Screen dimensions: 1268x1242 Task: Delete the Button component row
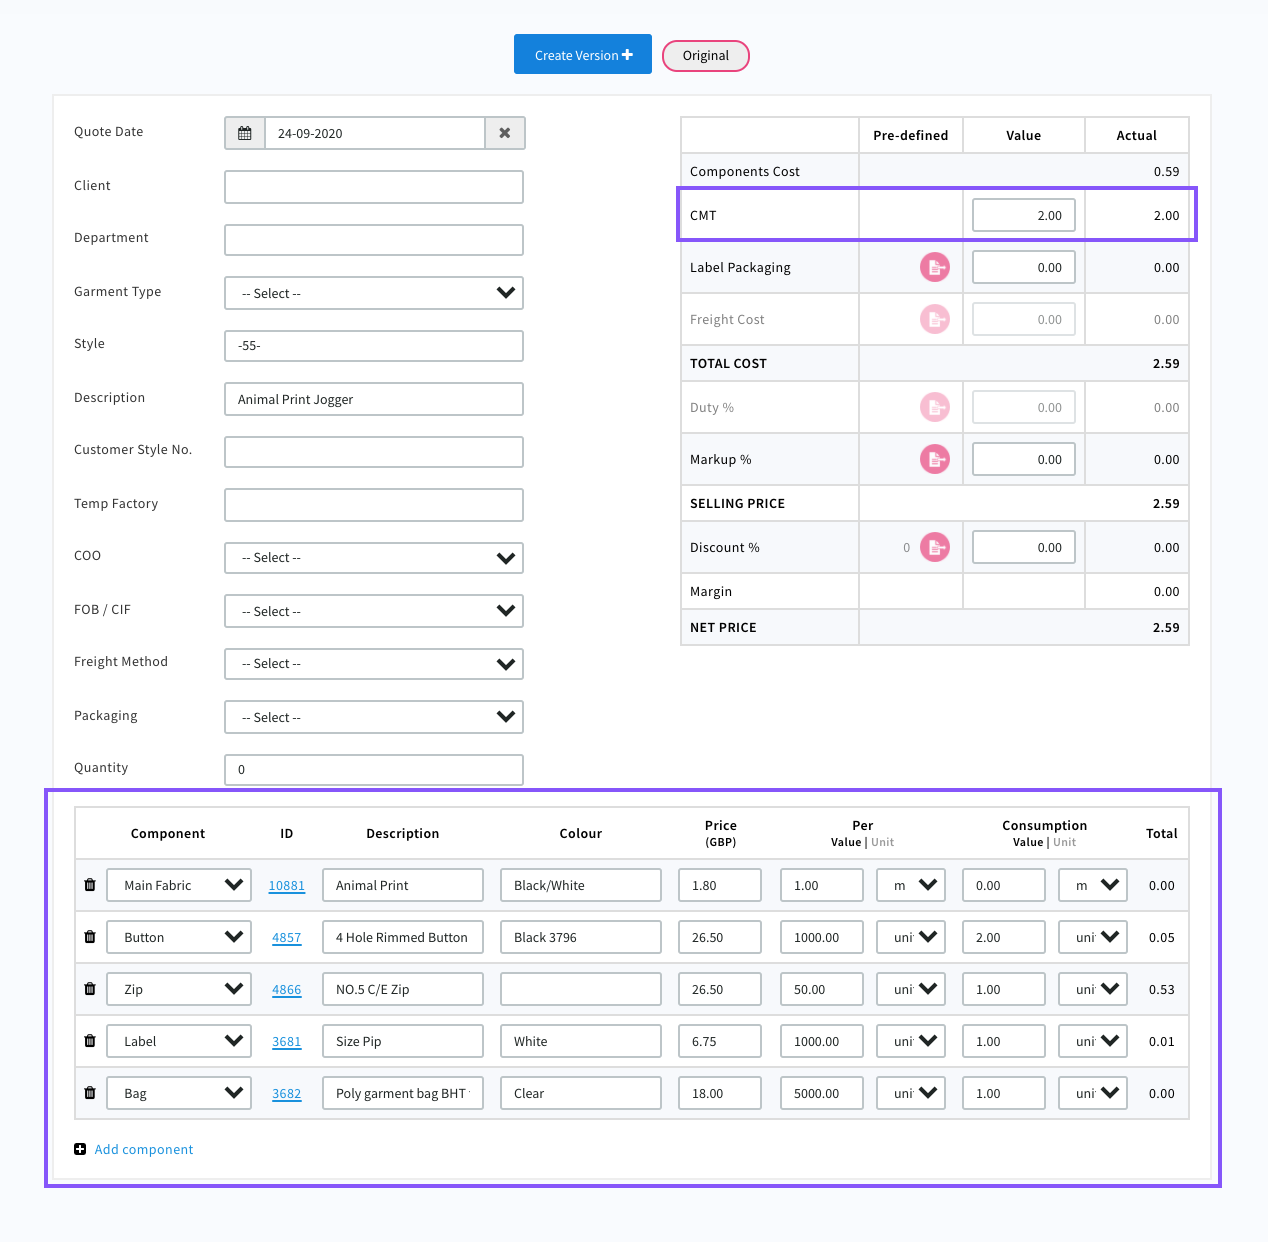(90, 937)
